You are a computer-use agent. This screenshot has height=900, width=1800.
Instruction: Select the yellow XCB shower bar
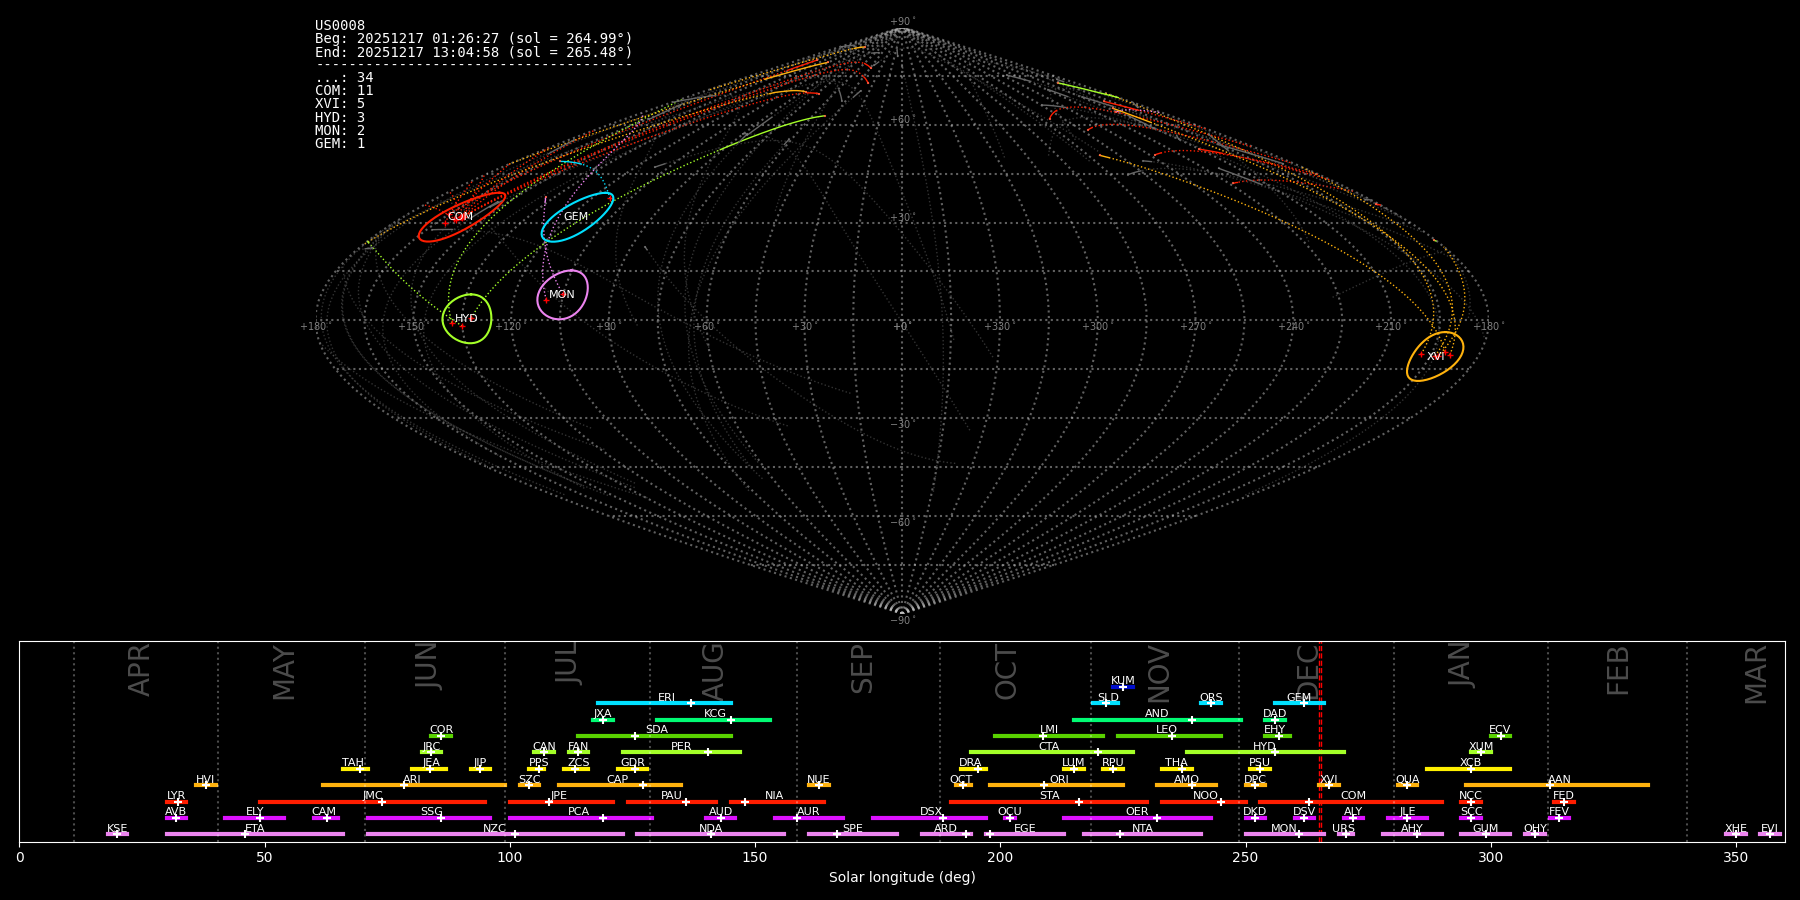pos(1468,769)
